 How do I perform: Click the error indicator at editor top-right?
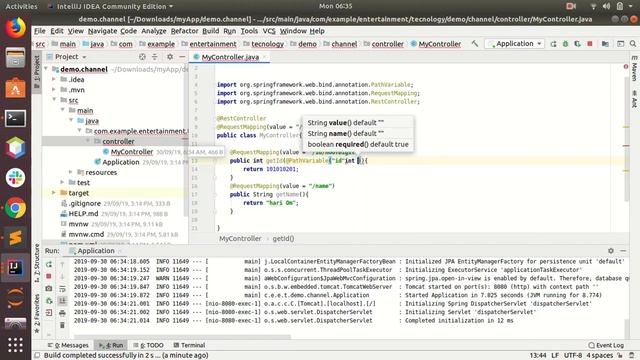pos(626,67)
